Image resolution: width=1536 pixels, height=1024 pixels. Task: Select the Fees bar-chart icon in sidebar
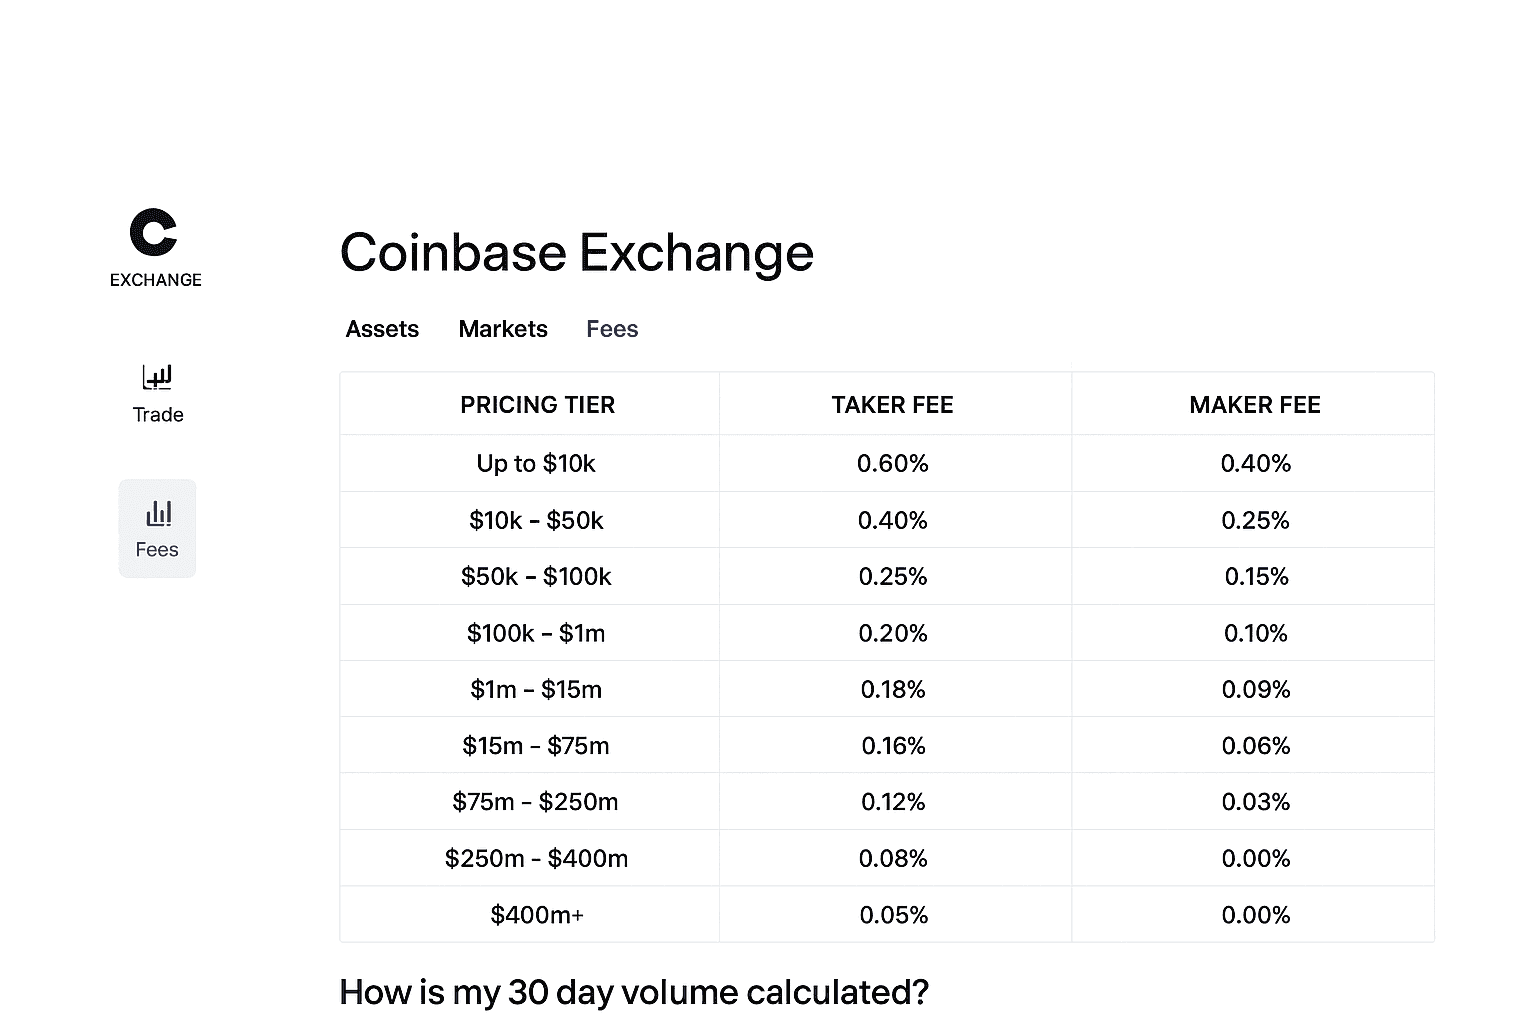tap(158, 514)
